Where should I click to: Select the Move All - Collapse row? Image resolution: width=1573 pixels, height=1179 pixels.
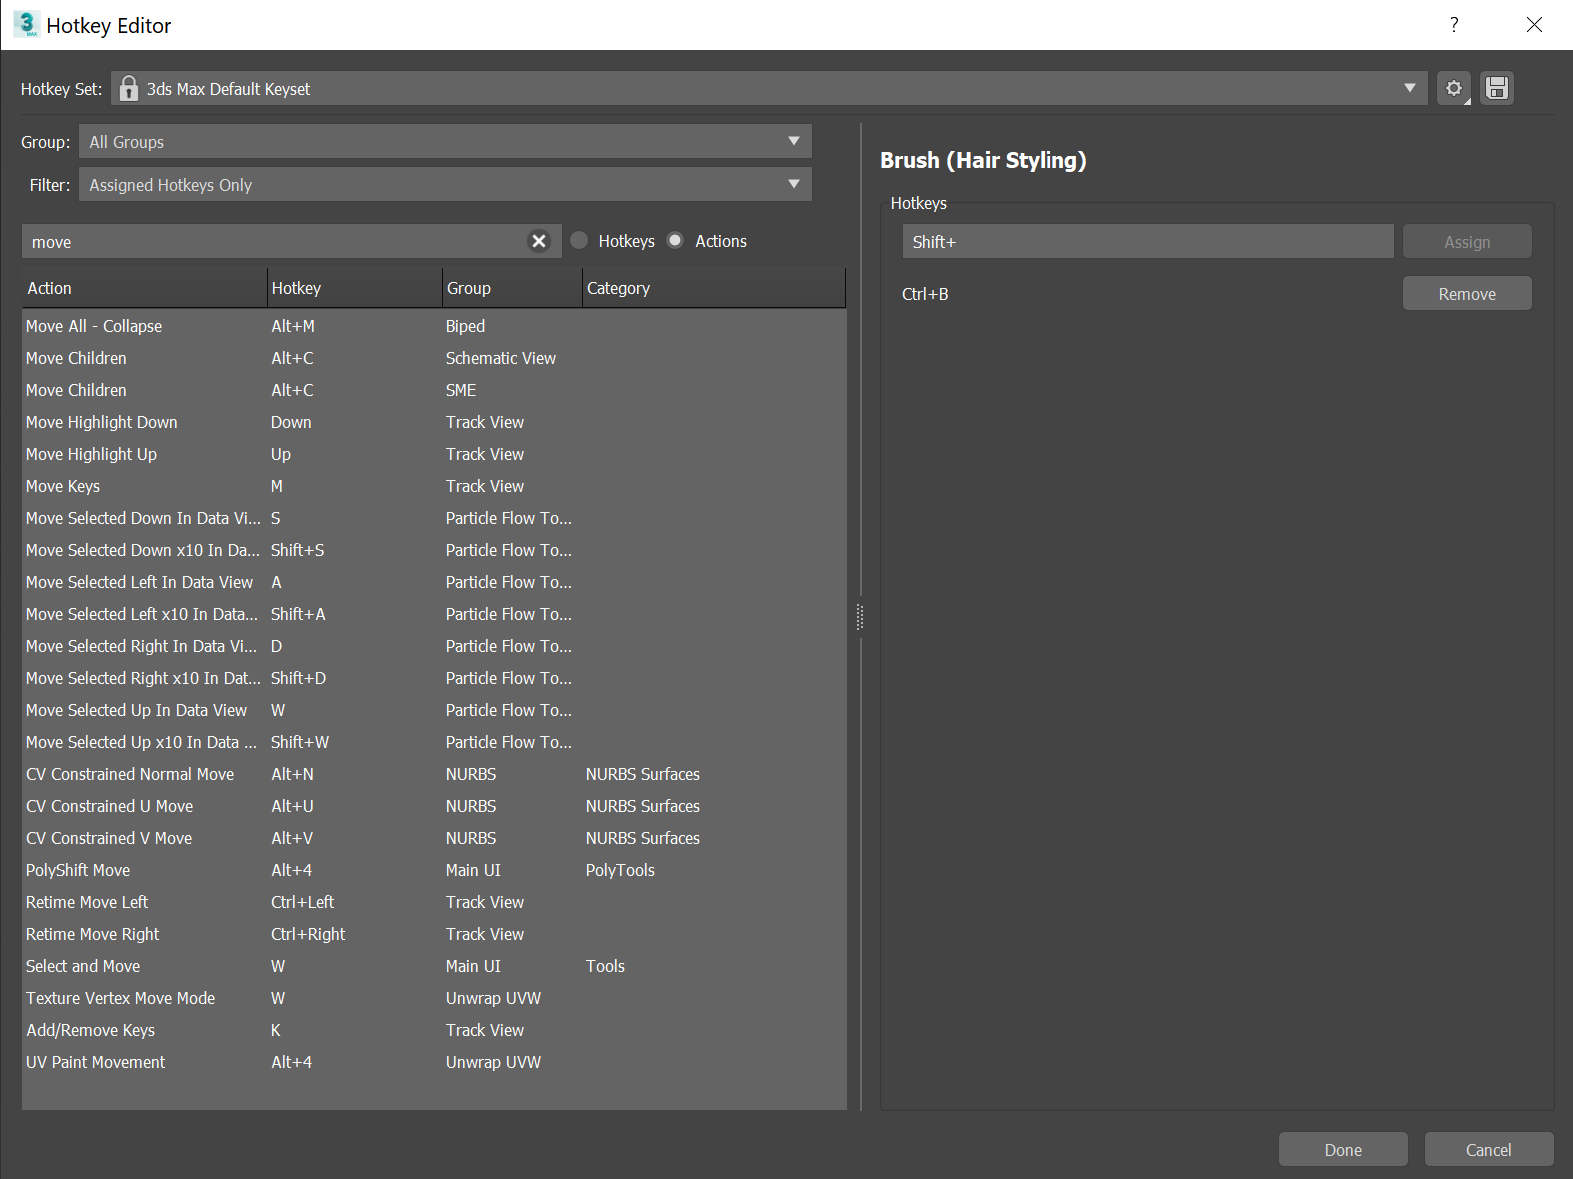(x=434, y=326)
